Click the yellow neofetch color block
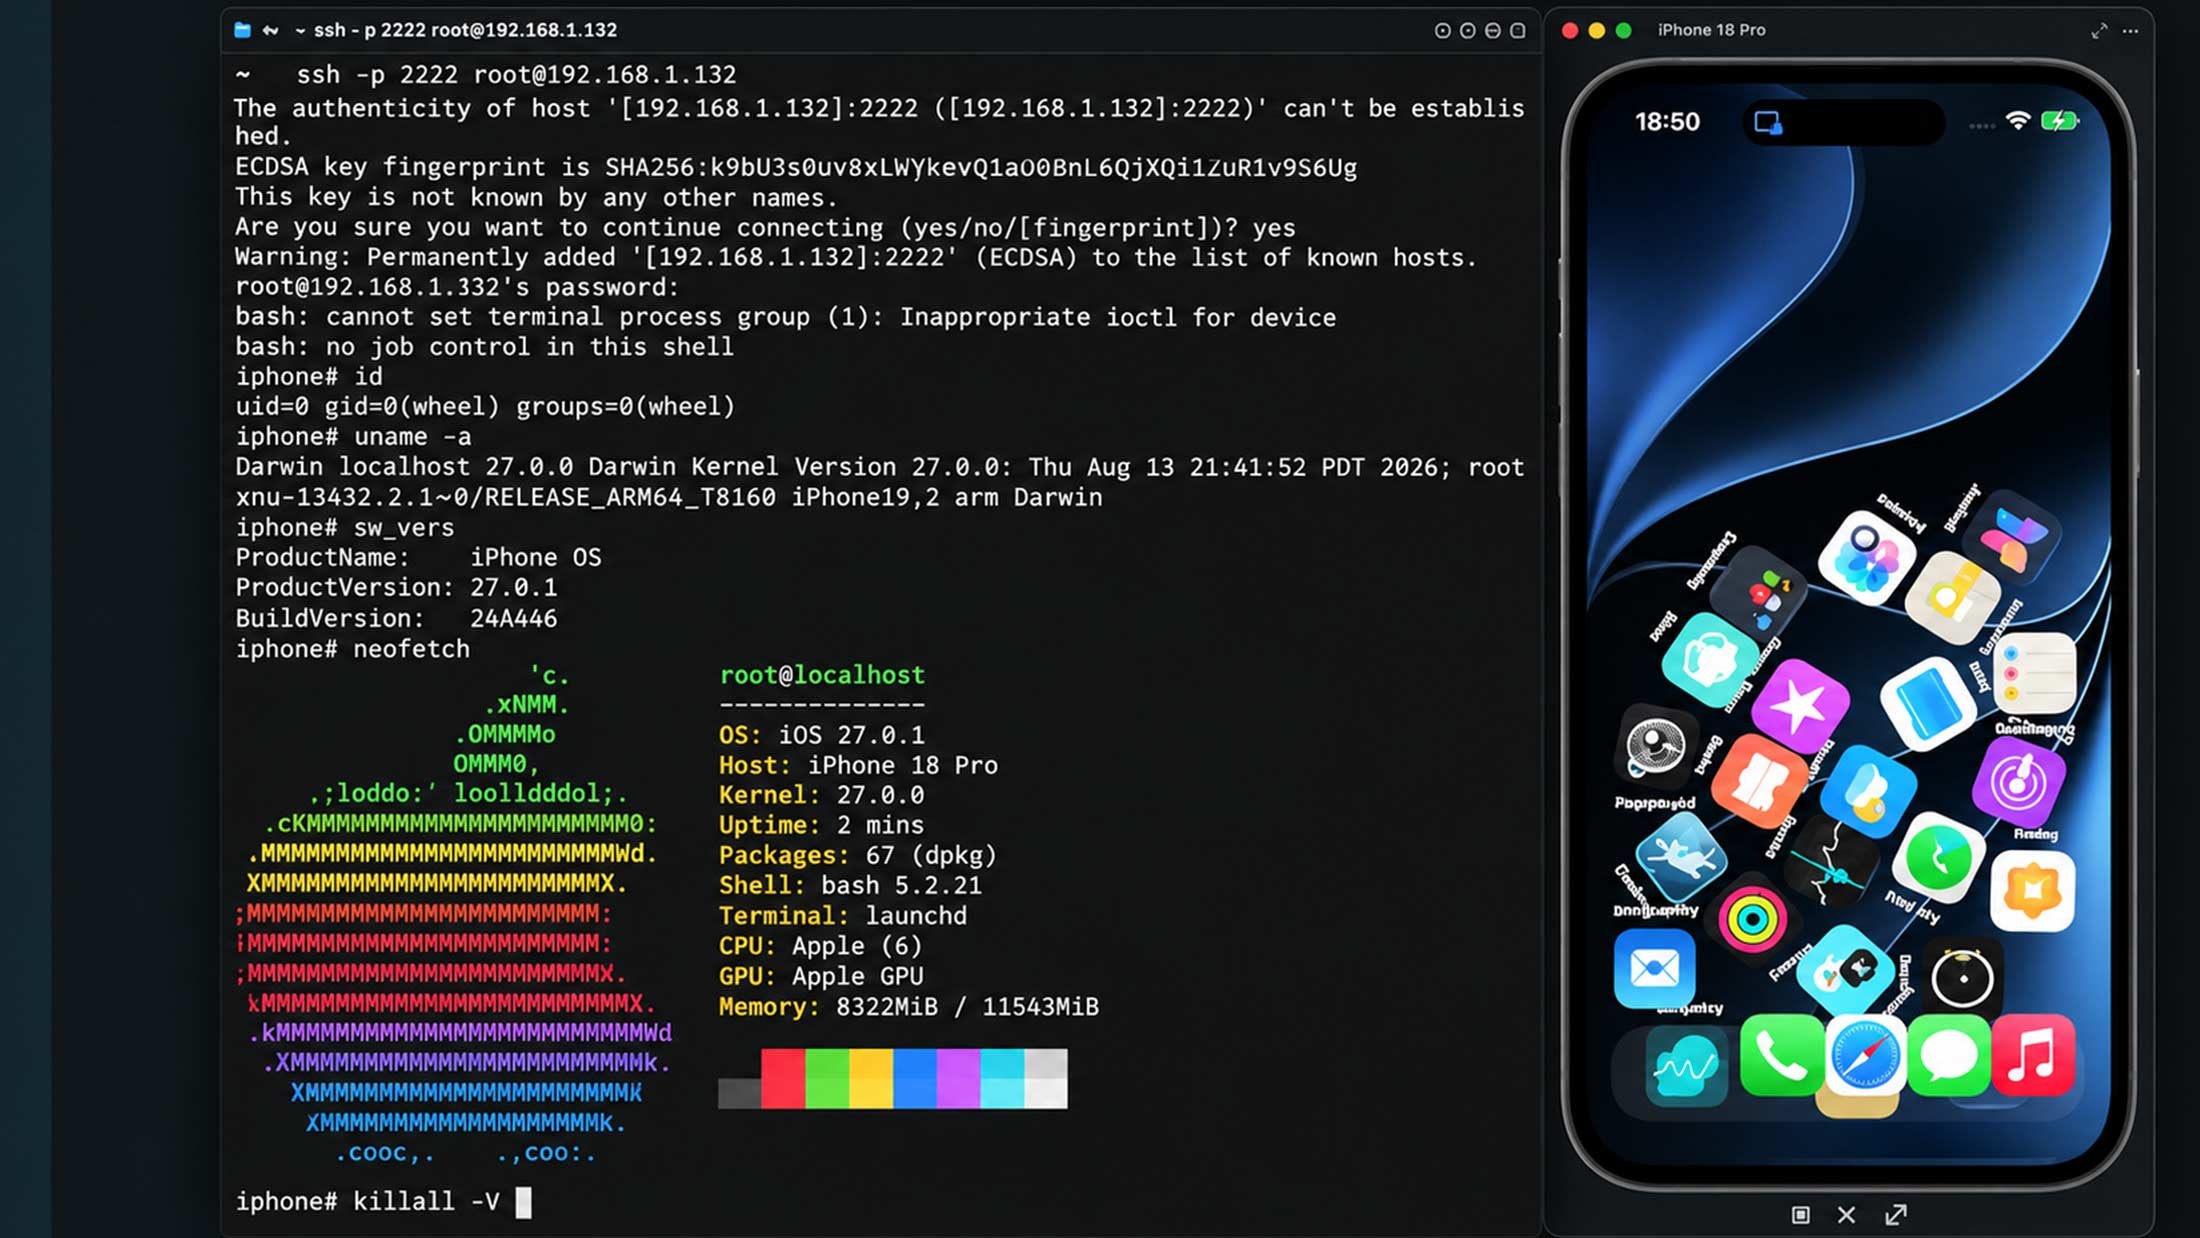Image resolution: width=2200 pixels, height=1238 pixels. pos(871,1078)
